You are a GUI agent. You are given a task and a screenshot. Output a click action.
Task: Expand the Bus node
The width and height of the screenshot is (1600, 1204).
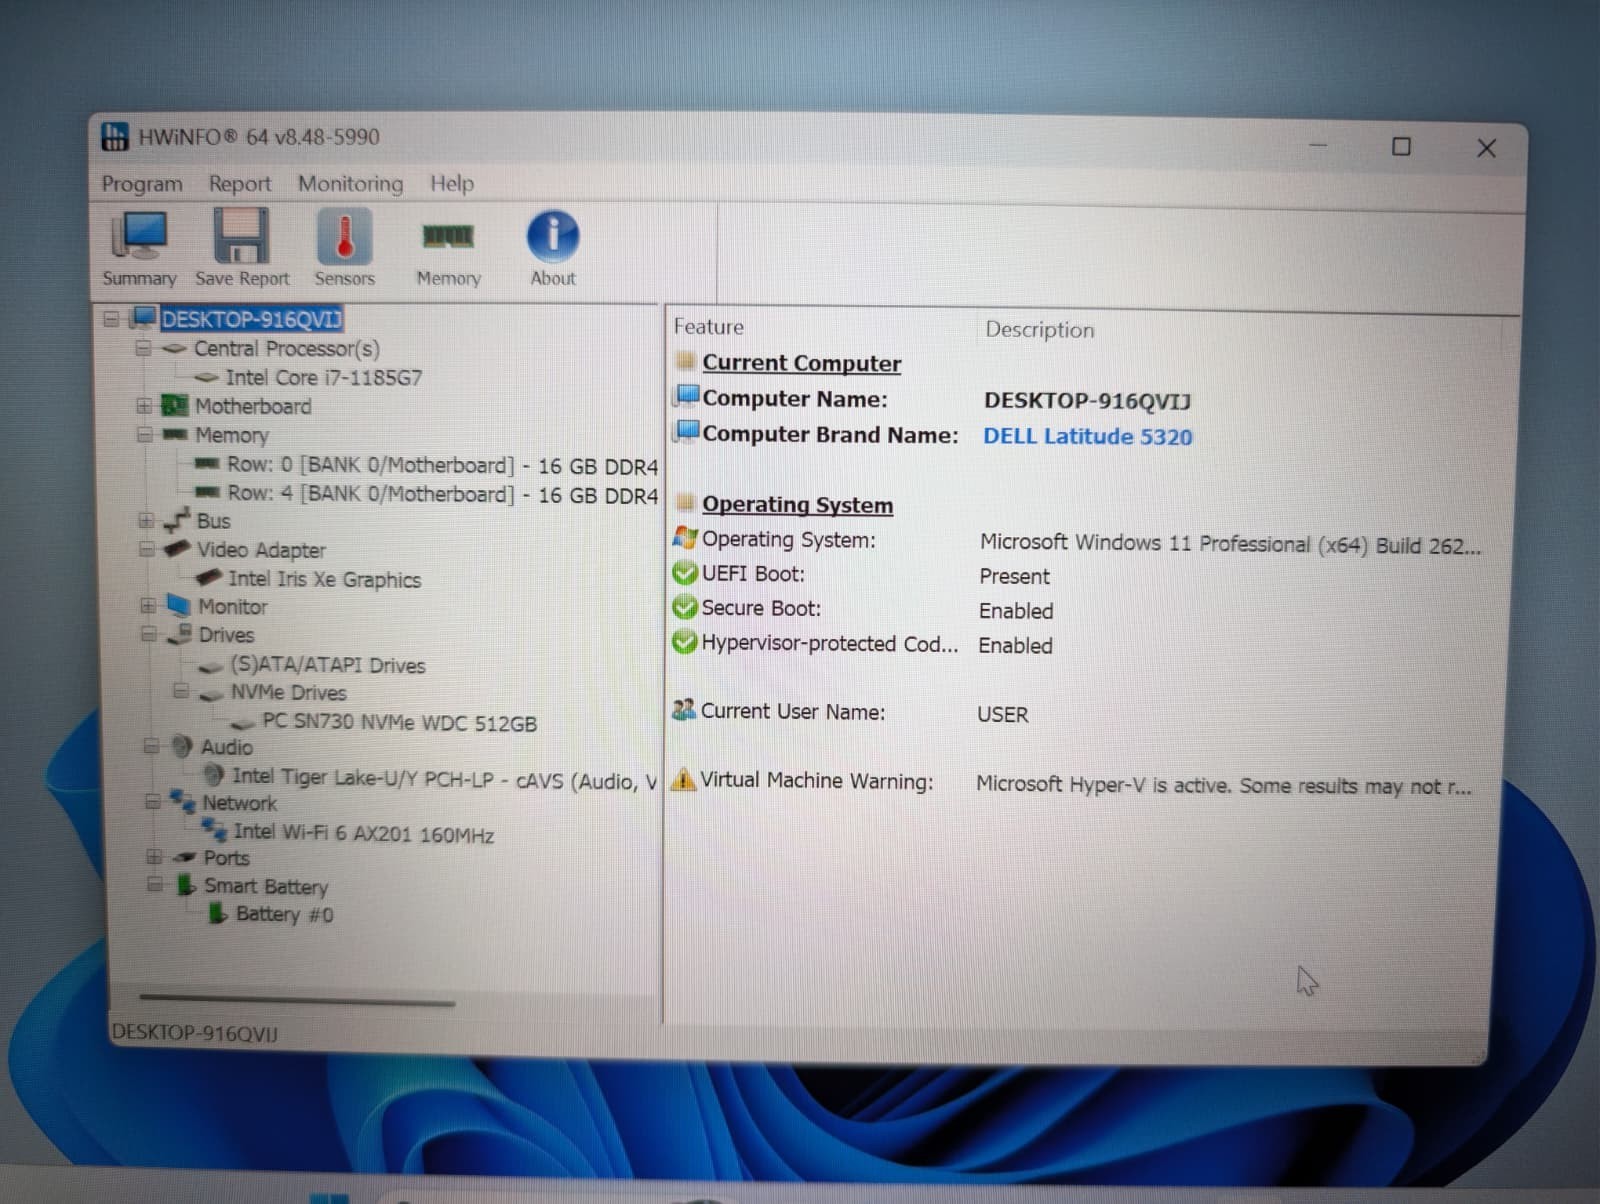pos(146,520)
